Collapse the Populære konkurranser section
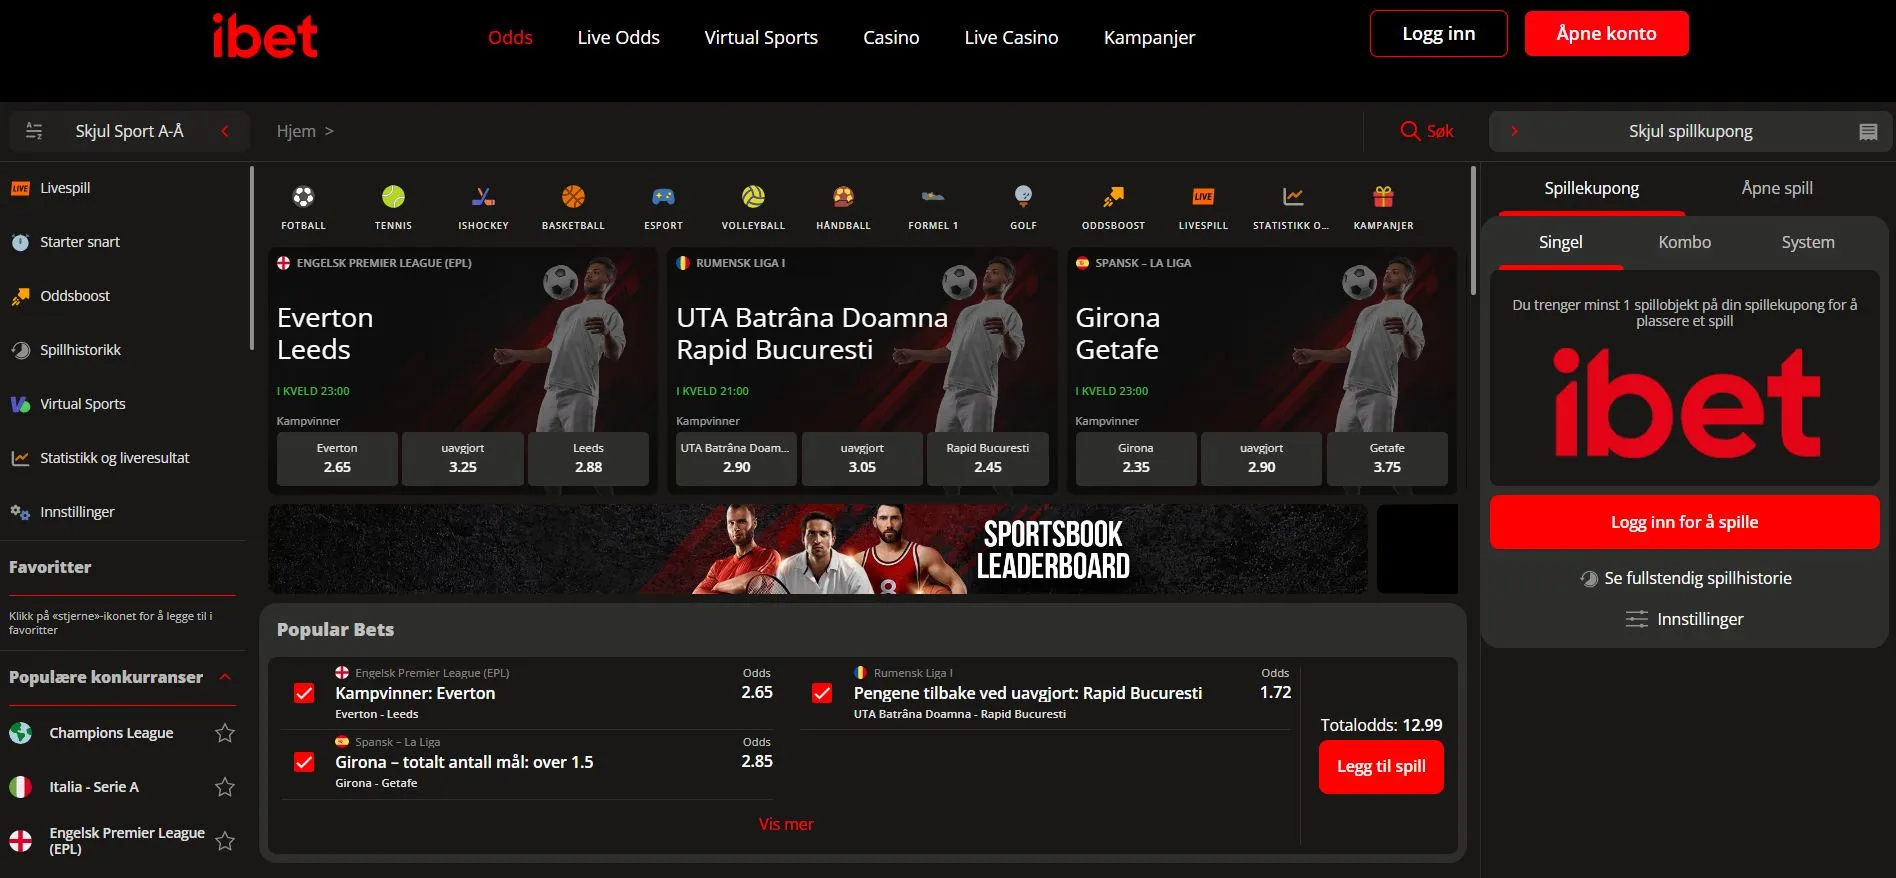 (x=225, y=677)
